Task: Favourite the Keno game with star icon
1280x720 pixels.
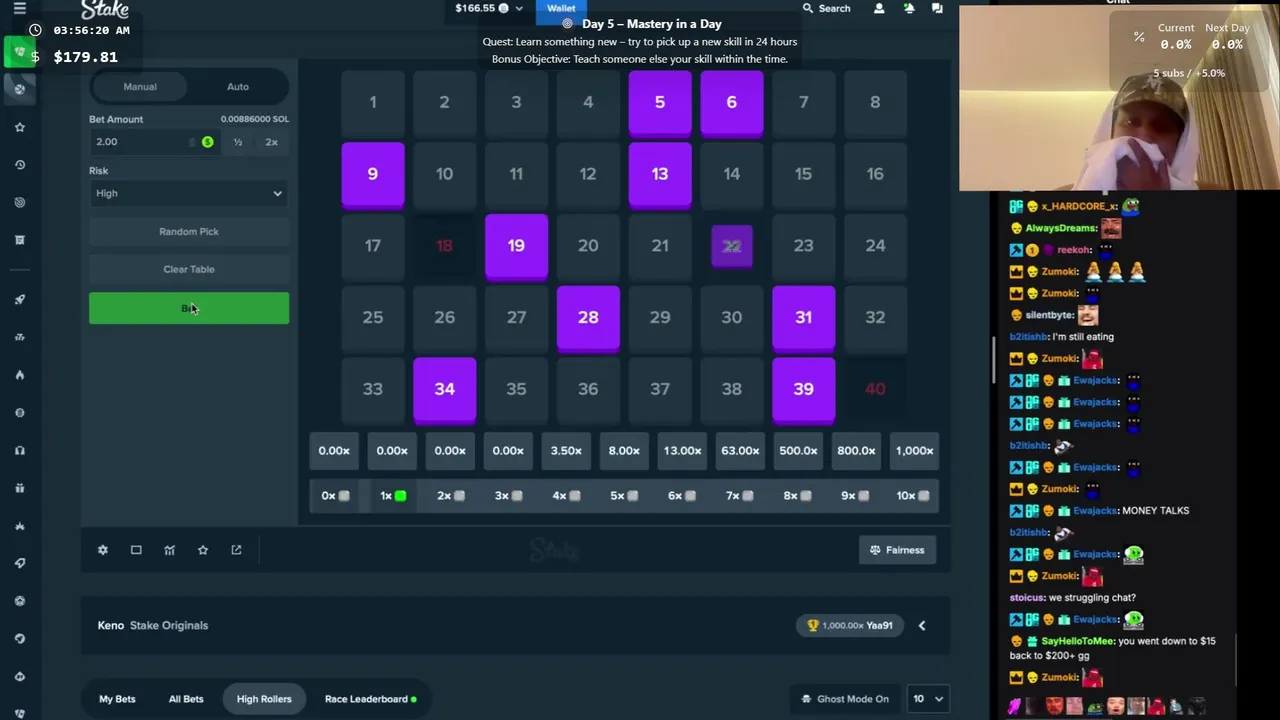Action: [203, 550]
